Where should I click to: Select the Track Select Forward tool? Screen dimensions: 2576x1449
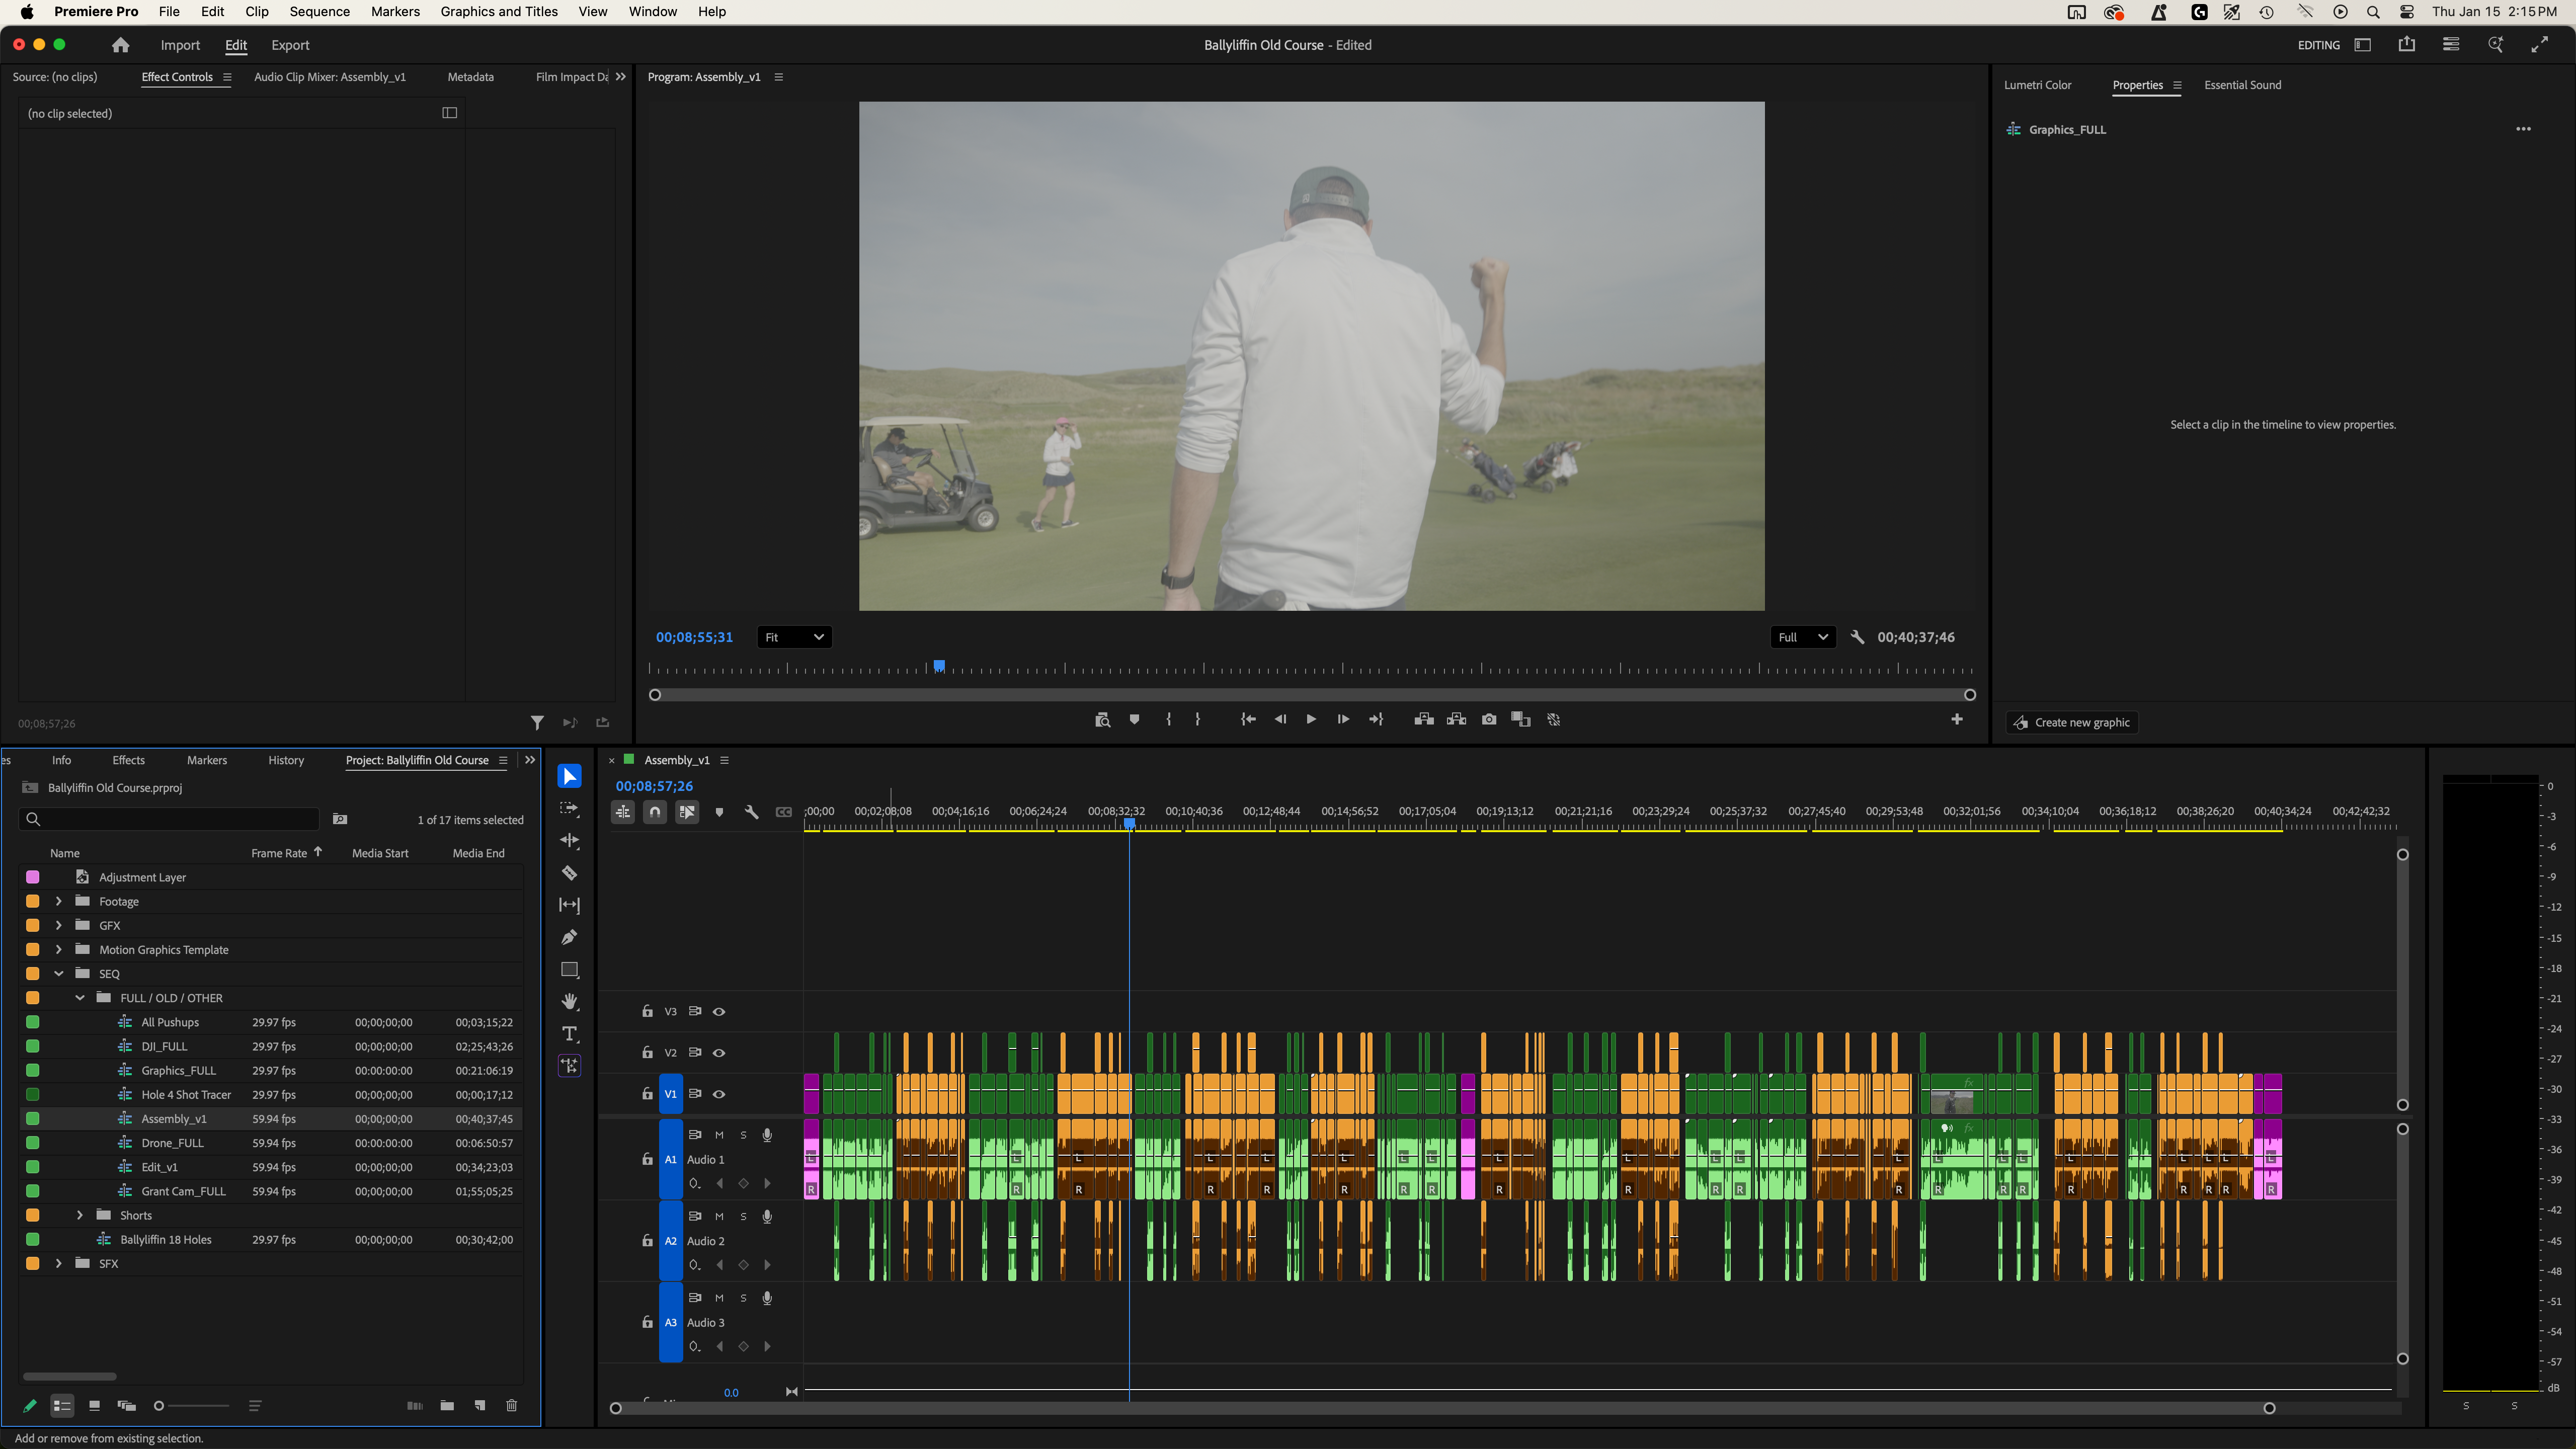(569, 808)
